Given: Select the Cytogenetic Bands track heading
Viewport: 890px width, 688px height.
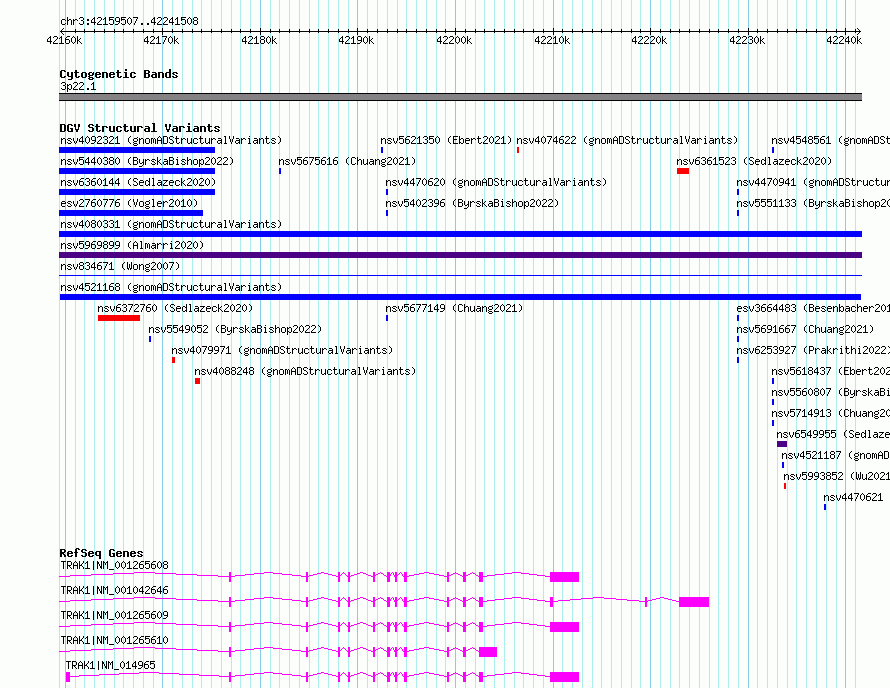Looking at the screenshot, I should (119, 74).
